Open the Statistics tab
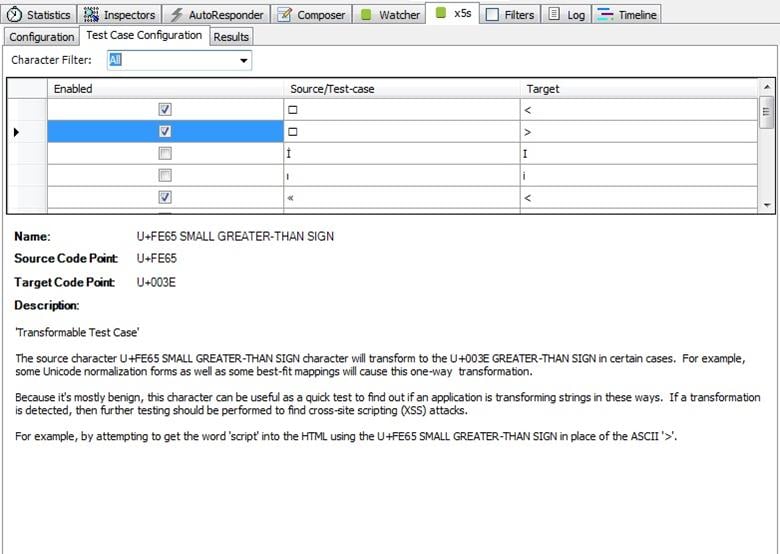Screen dimensions: 780x554 tap(40, 15)
